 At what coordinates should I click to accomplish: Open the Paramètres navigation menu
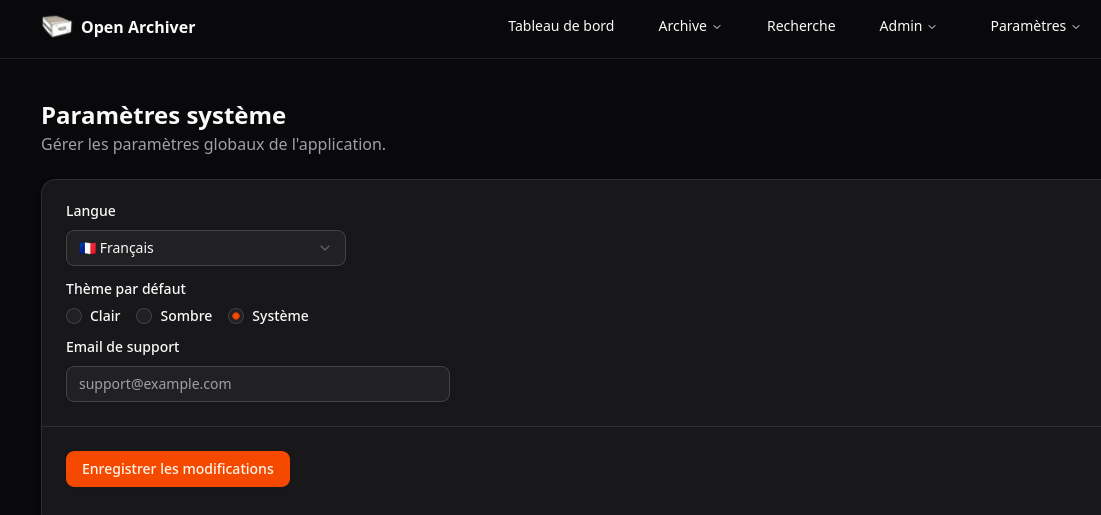pyautogui.click(x=1034, y=26)
